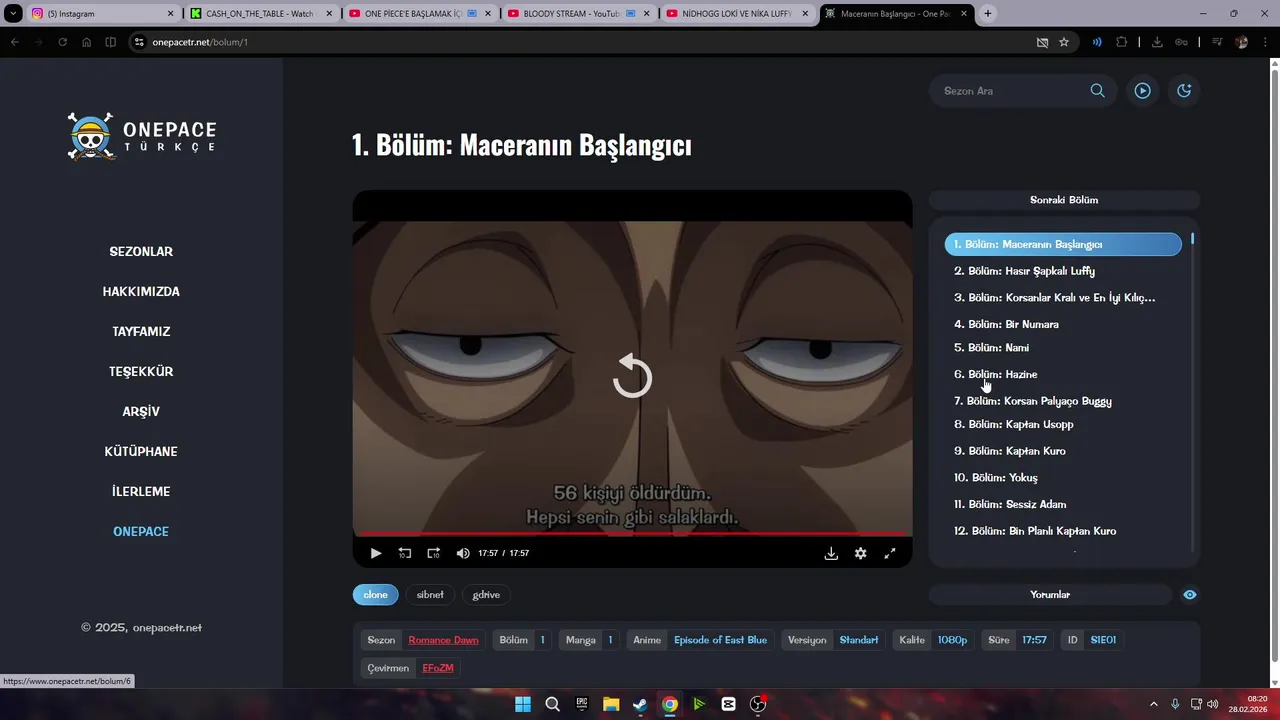Click the EFoZM translator link

coord(438,668)
